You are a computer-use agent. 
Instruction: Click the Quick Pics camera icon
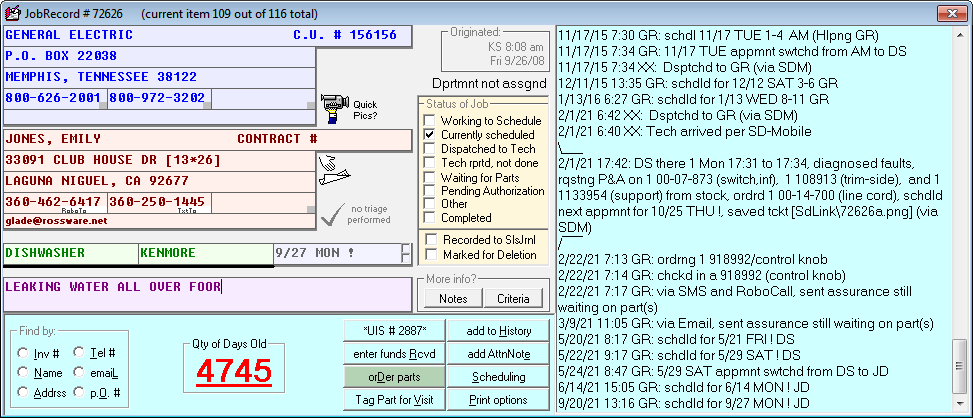point(334,105)
